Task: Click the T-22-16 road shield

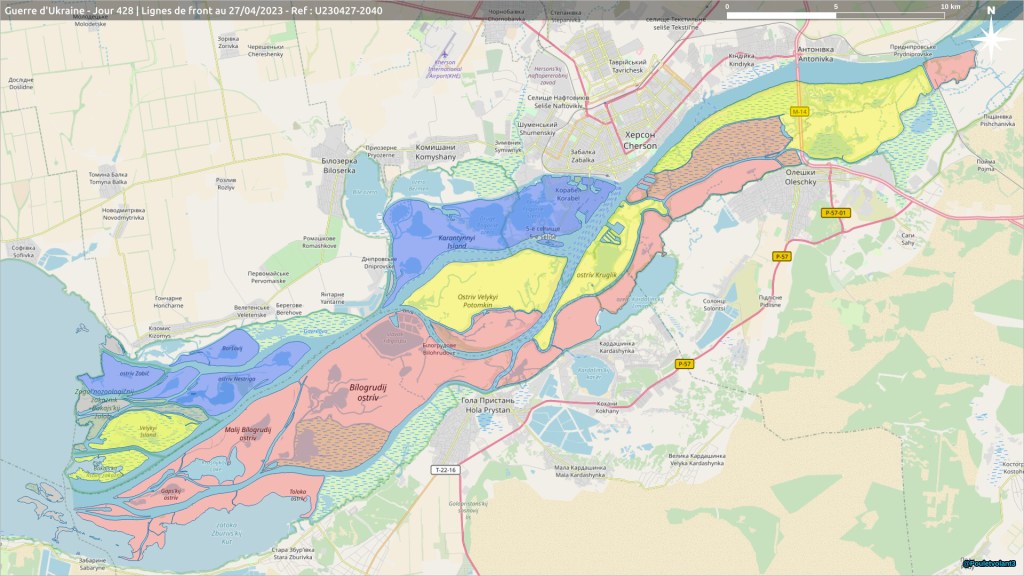Action: [445, 470]
